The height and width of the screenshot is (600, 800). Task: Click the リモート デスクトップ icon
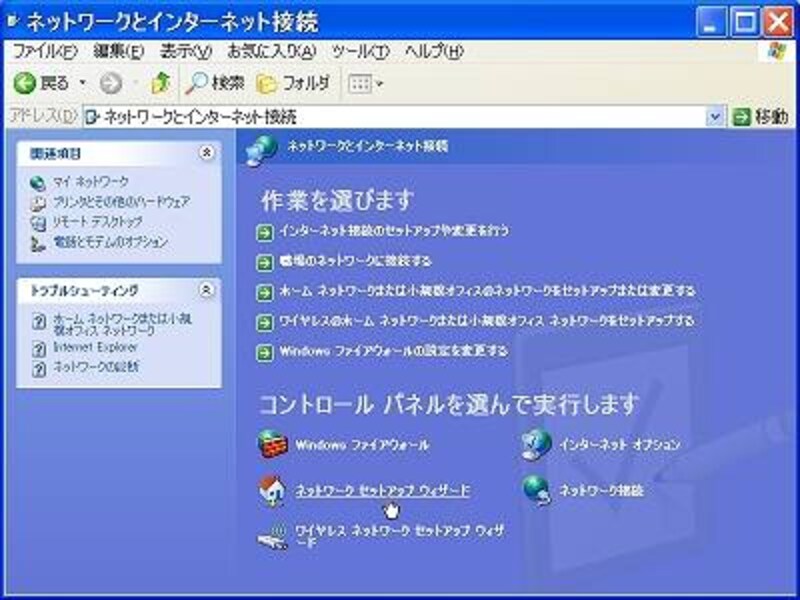click(x=37, y=223)
